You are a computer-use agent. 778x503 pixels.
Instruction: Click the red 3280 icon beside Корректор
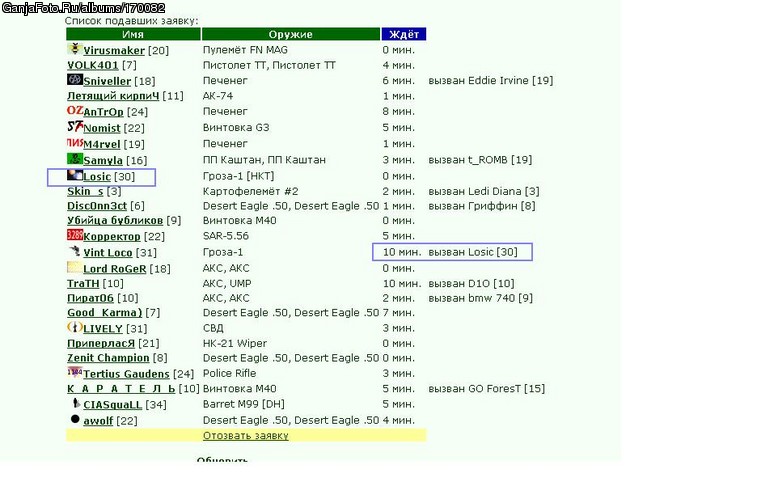pyautogui.click(x=75, y=235)
